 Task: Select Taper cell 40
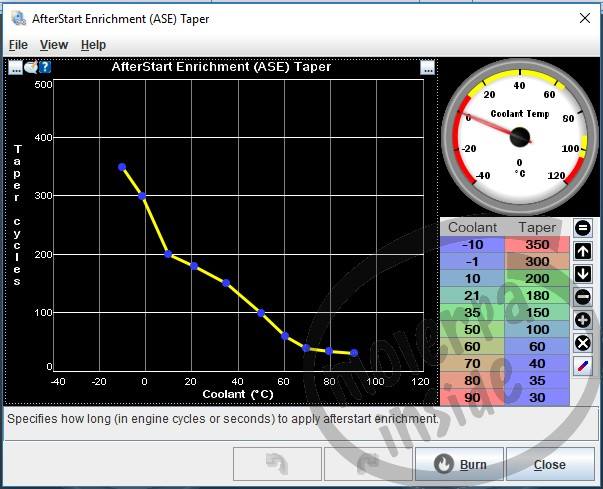(537, 363)
